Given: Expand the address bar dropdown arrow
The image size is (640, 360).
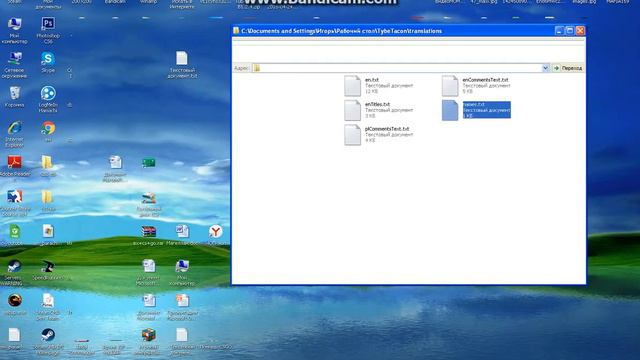Looking at the screenshot, I should point(545,68).
